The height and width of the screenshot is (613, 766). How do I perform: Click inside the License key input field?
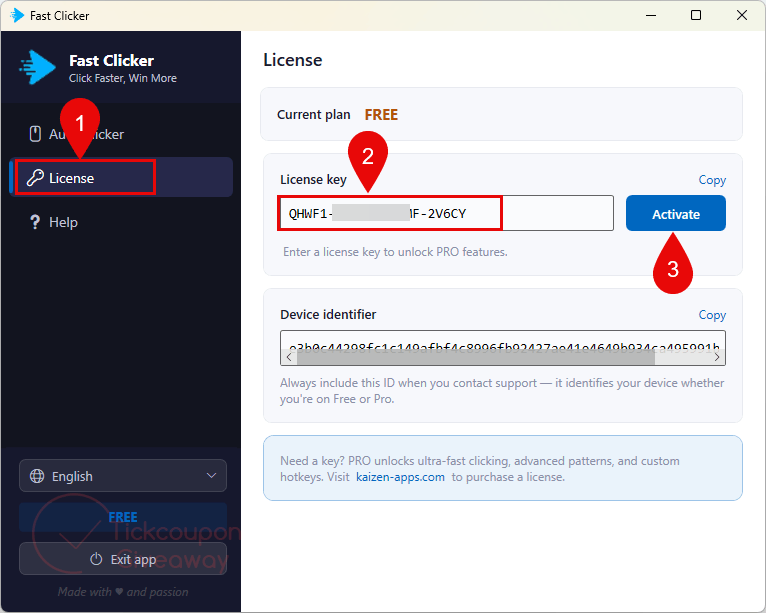tap(446, 213)
